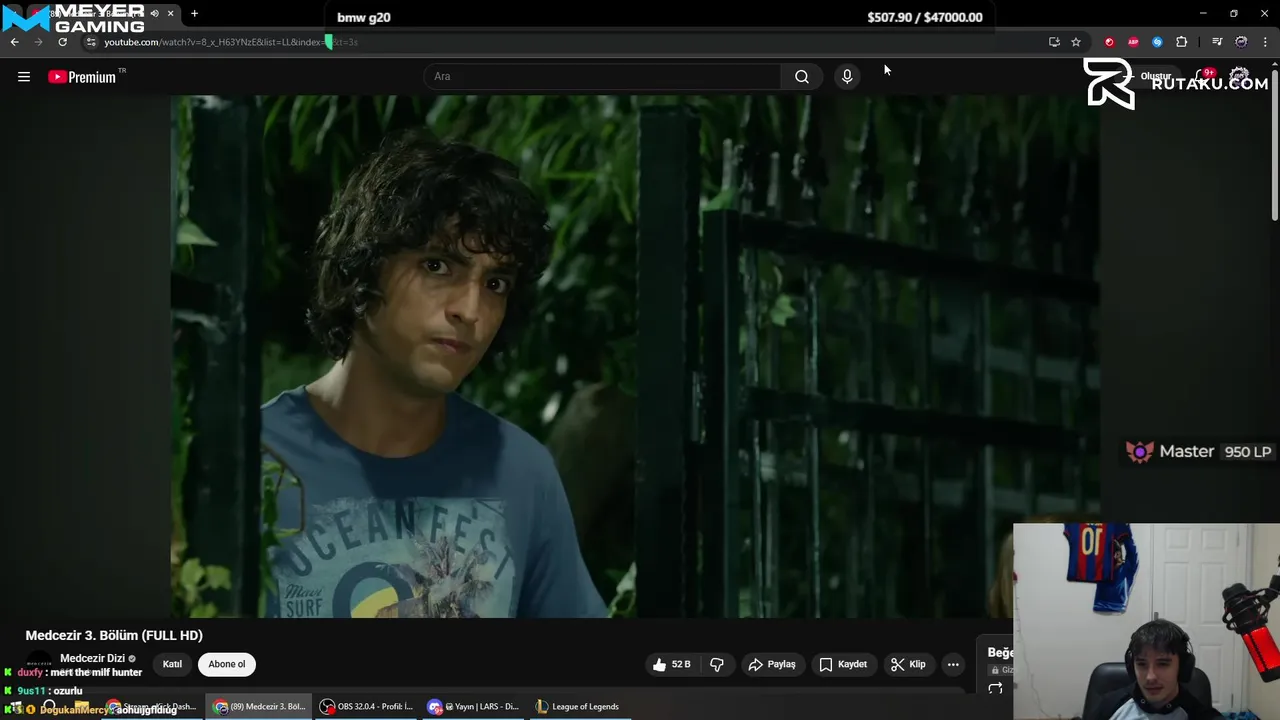This screenshot has height=720, width=1280.
Task: Open the ABP adblock extension icon
Action: point(1133,42)
